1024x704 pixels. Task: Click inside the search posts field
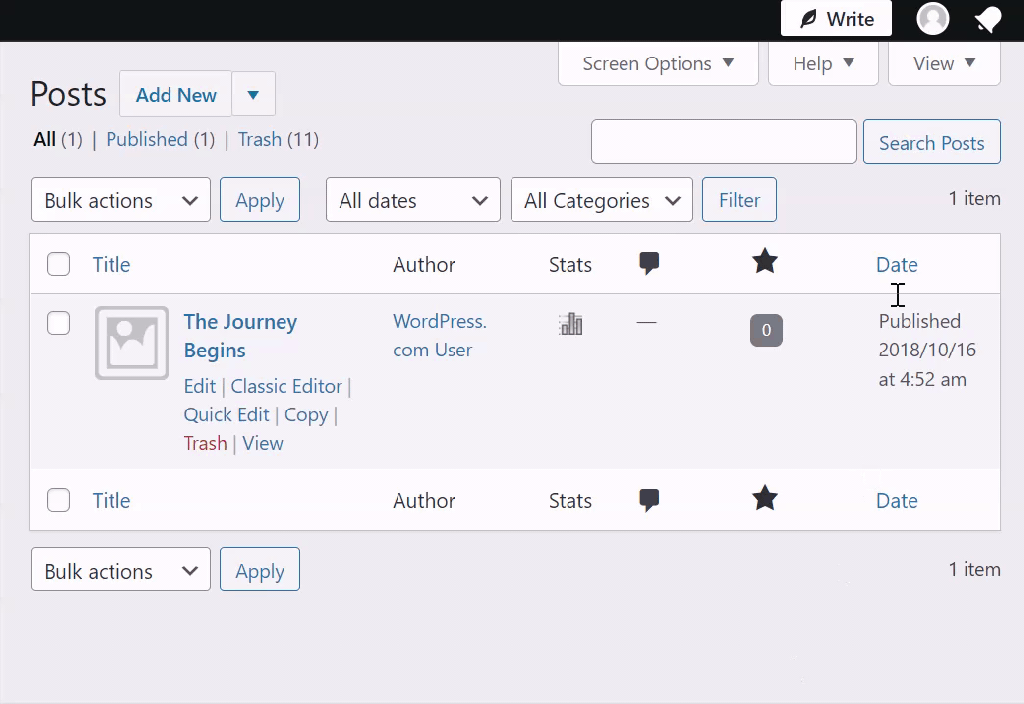pos(723,141)
